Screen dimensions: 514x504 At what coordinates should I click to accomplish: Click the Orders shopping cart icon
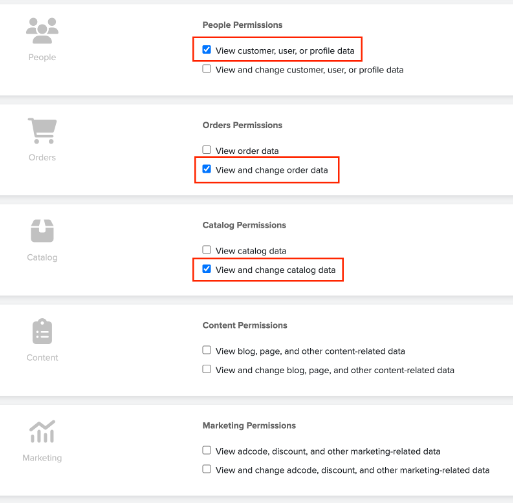pyautogui.click(x=42, y=131)
